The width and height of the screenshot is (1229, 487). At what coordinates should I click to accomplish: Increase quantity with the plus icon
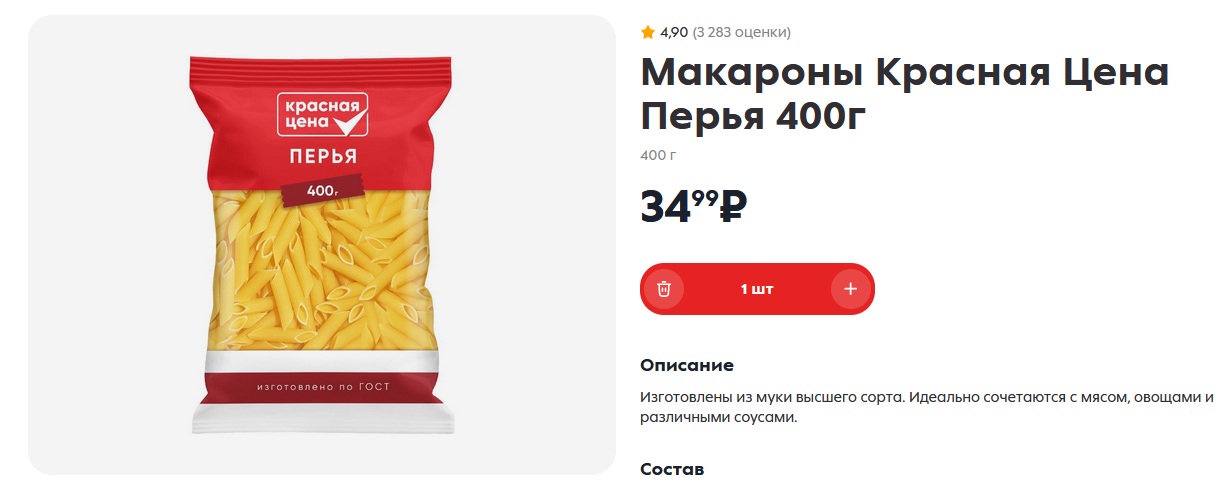click(850, 289)
